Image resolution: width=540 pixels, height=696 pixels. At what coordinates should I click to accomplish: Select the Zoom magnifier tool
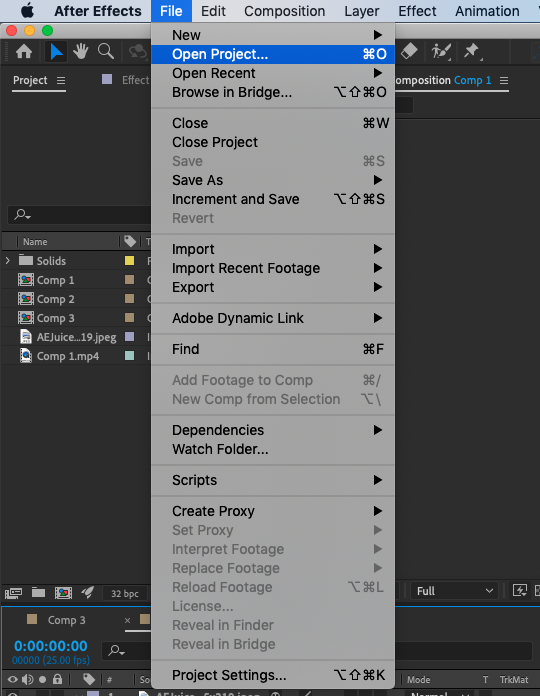[106, 52]
